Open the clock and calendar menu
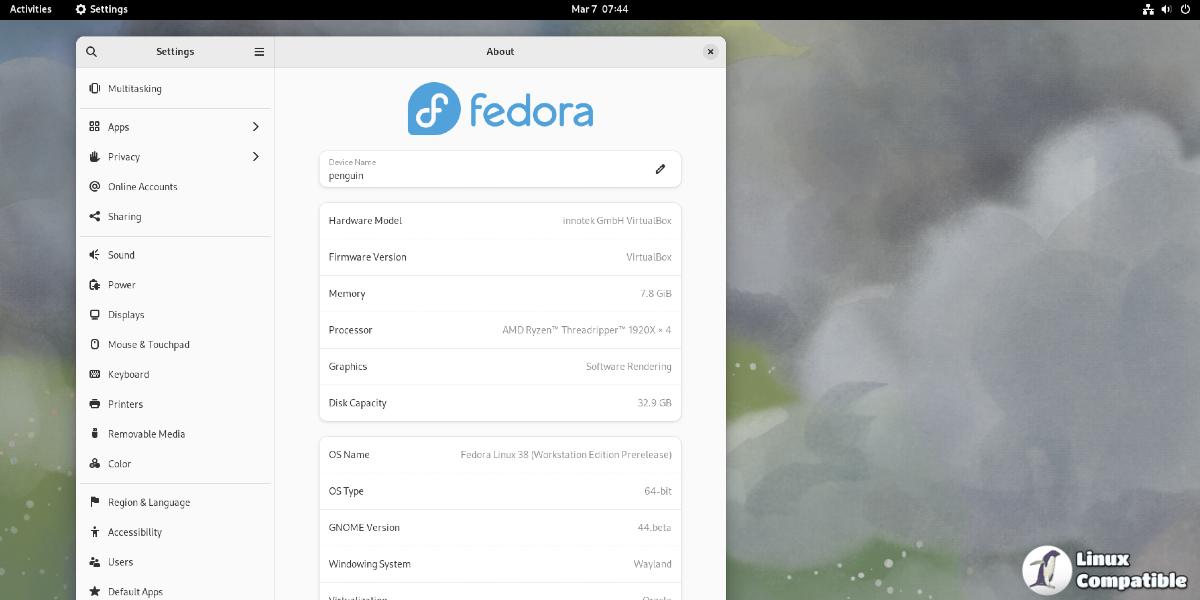 [x=599, y=9]
